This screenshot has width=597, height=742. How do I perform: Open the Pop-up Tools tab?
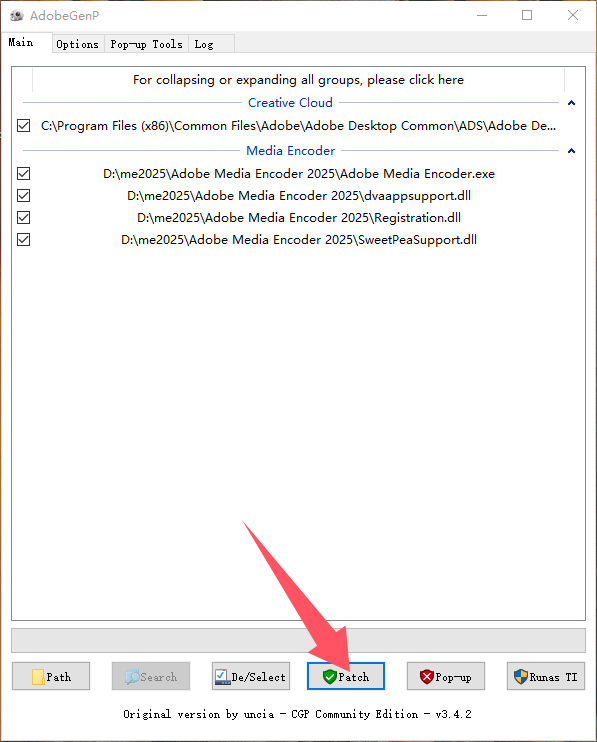point(146,44)
